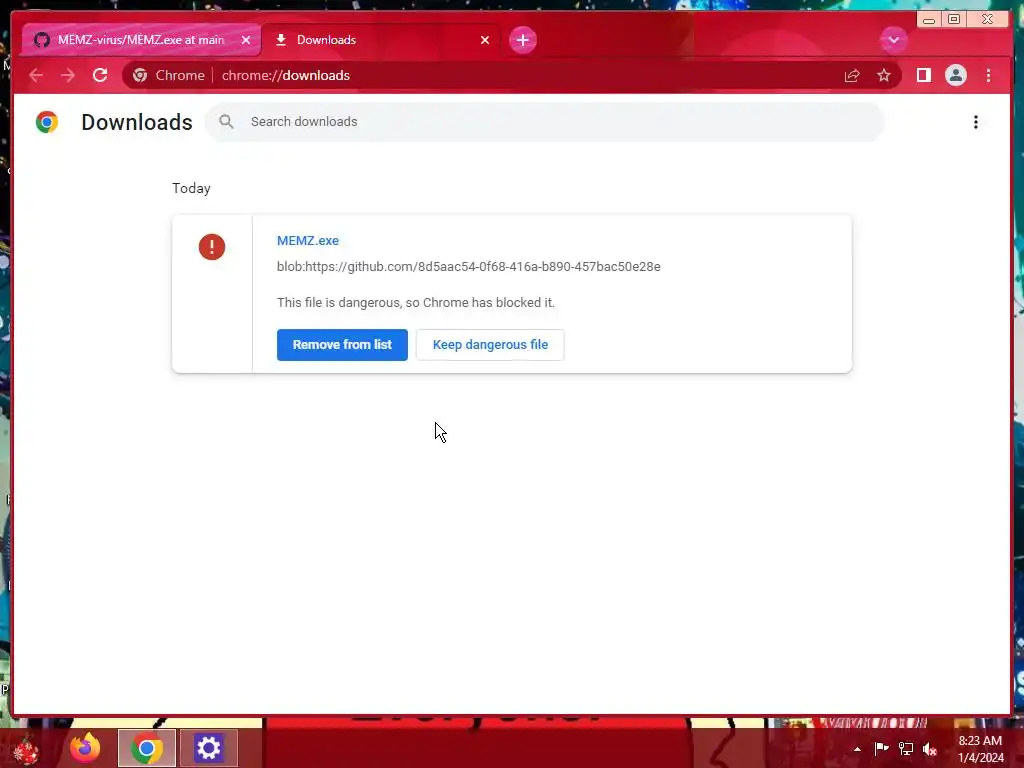This screenshot has width=1024, height=768.
Task: Open the side panel icon
Action: tap(923, 76)
